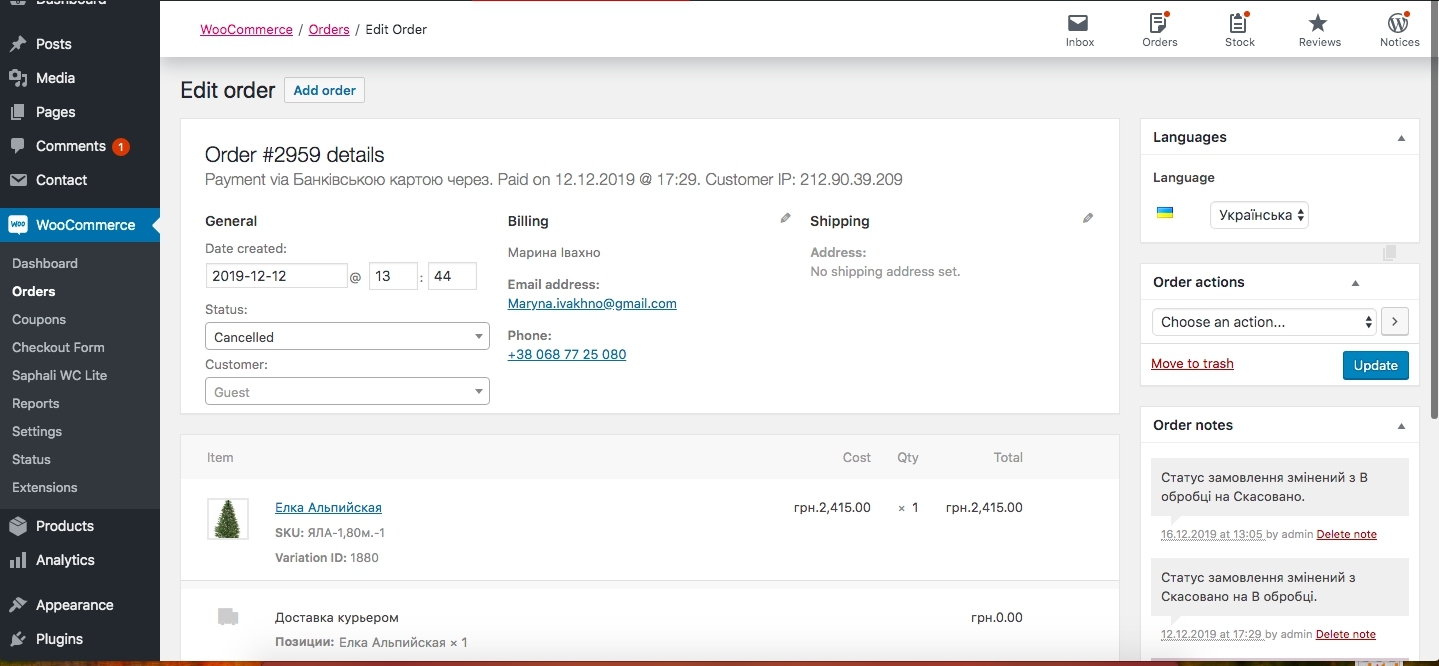
Task: Click the date created input field
Action: [276, 276]
